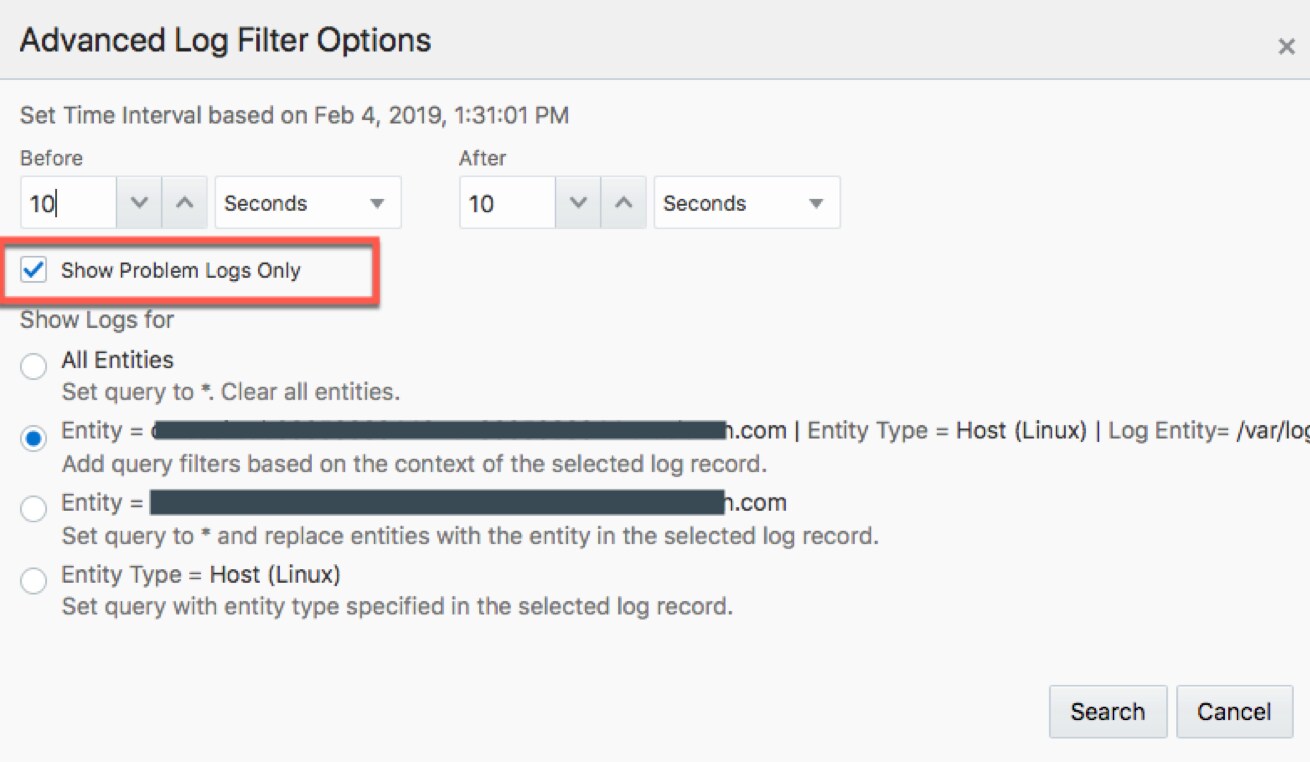
Task: Select radio with Entity Type and Log Entity
Action: [34, 438]
